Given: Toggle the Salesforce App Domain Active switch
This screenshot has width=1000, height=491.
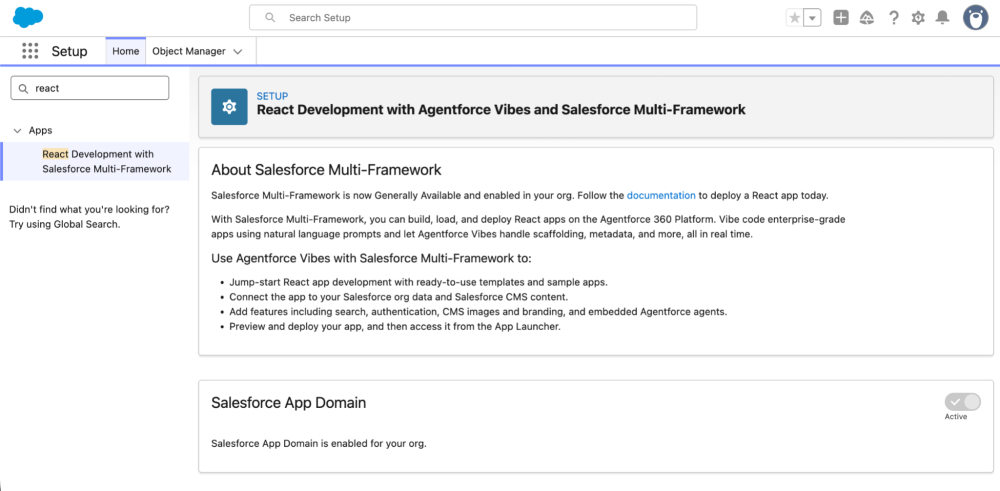Looking at the screenshot, I should coord(962,402).
